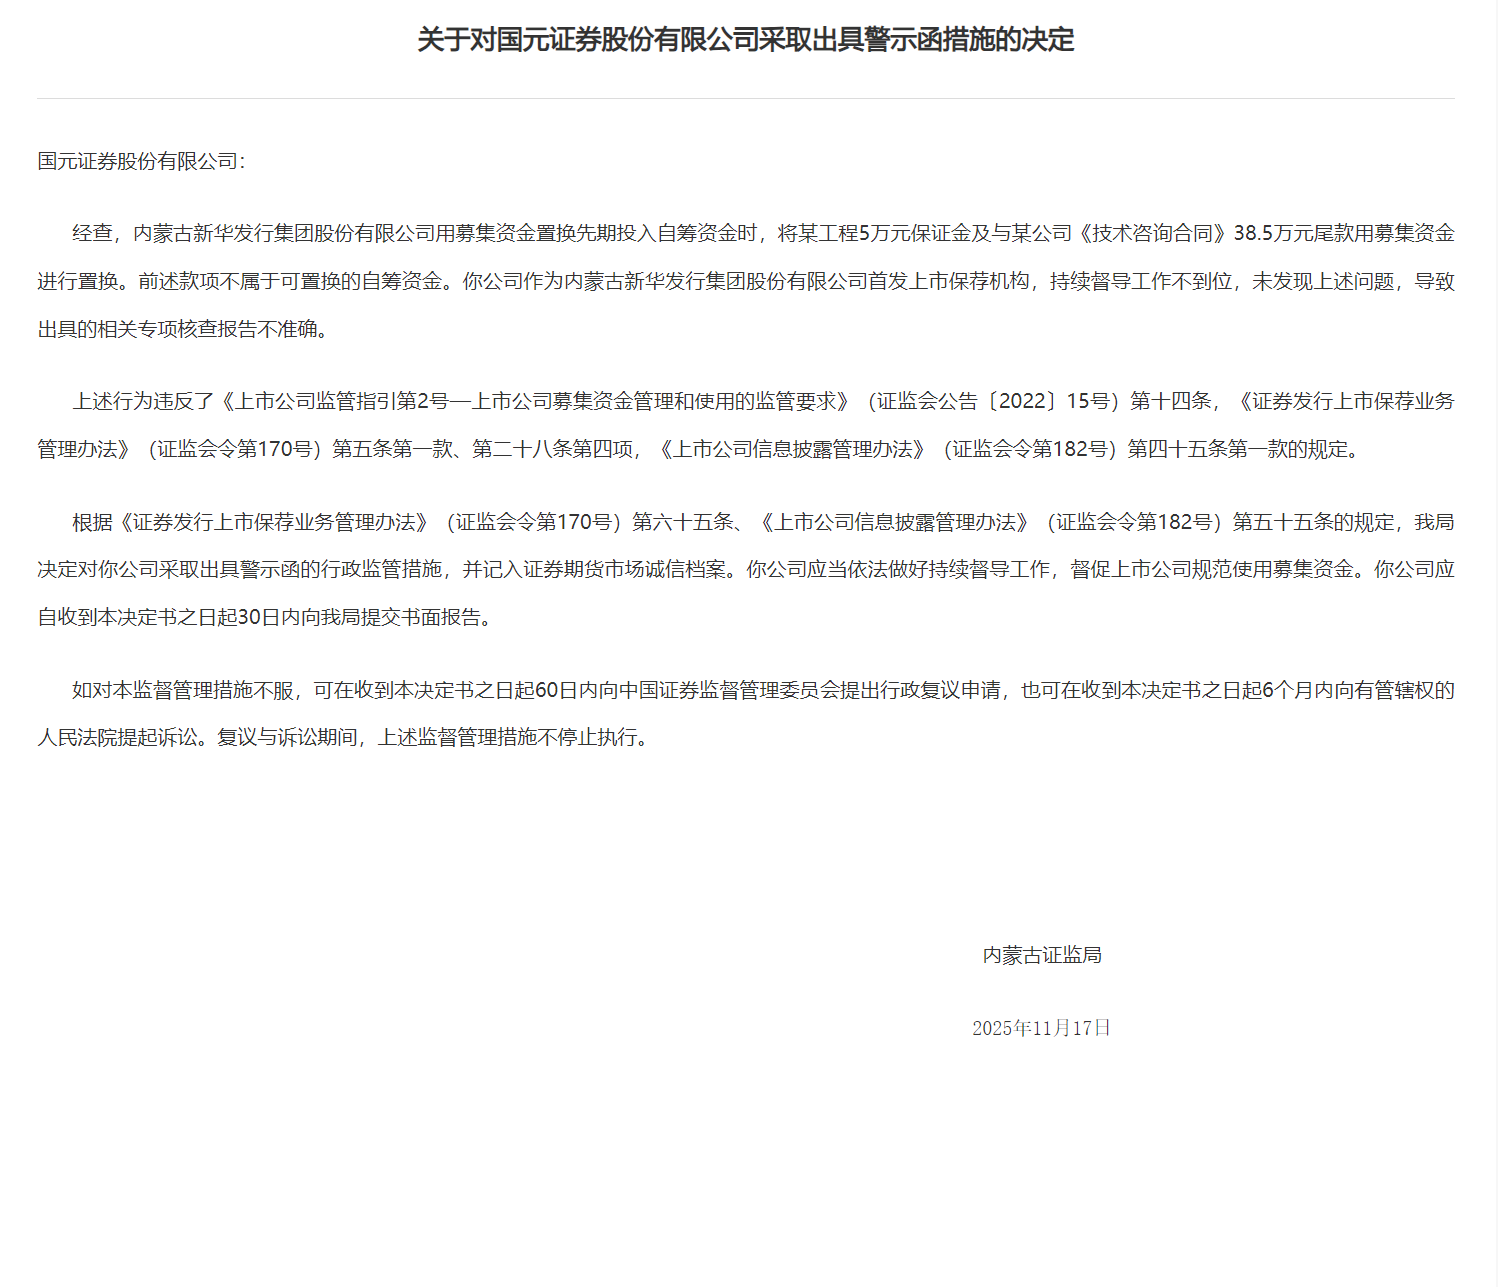
Task: Click the line starting 自收到本决定书之日起30日内
Action: pos(267,617)
